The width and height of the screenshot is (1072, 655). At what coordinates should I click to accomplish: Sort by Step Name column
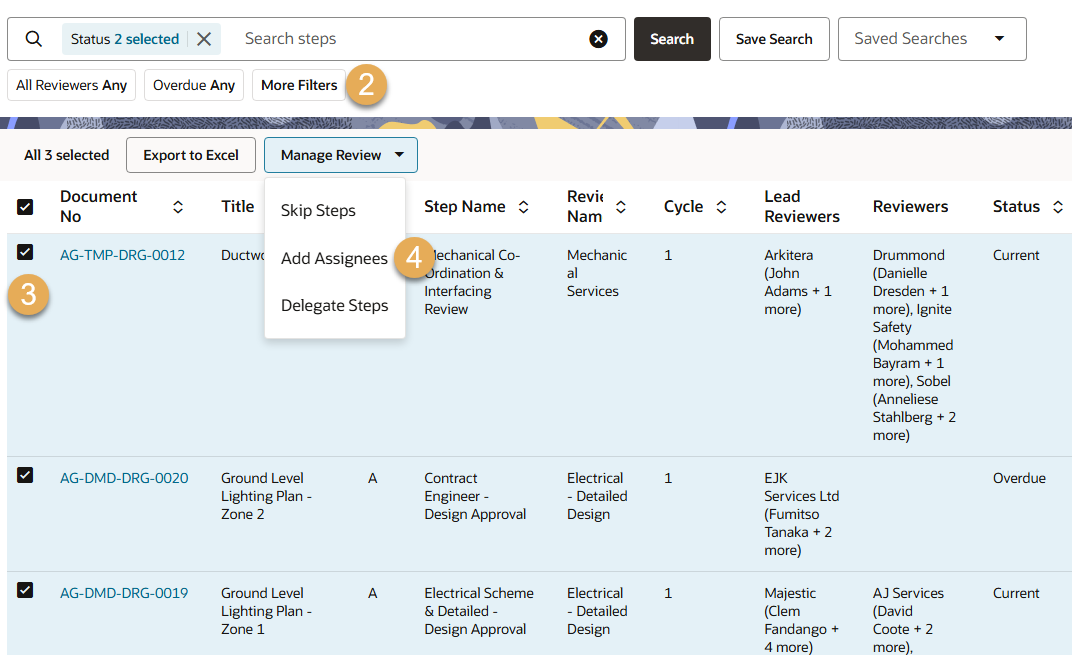[523, 207]
